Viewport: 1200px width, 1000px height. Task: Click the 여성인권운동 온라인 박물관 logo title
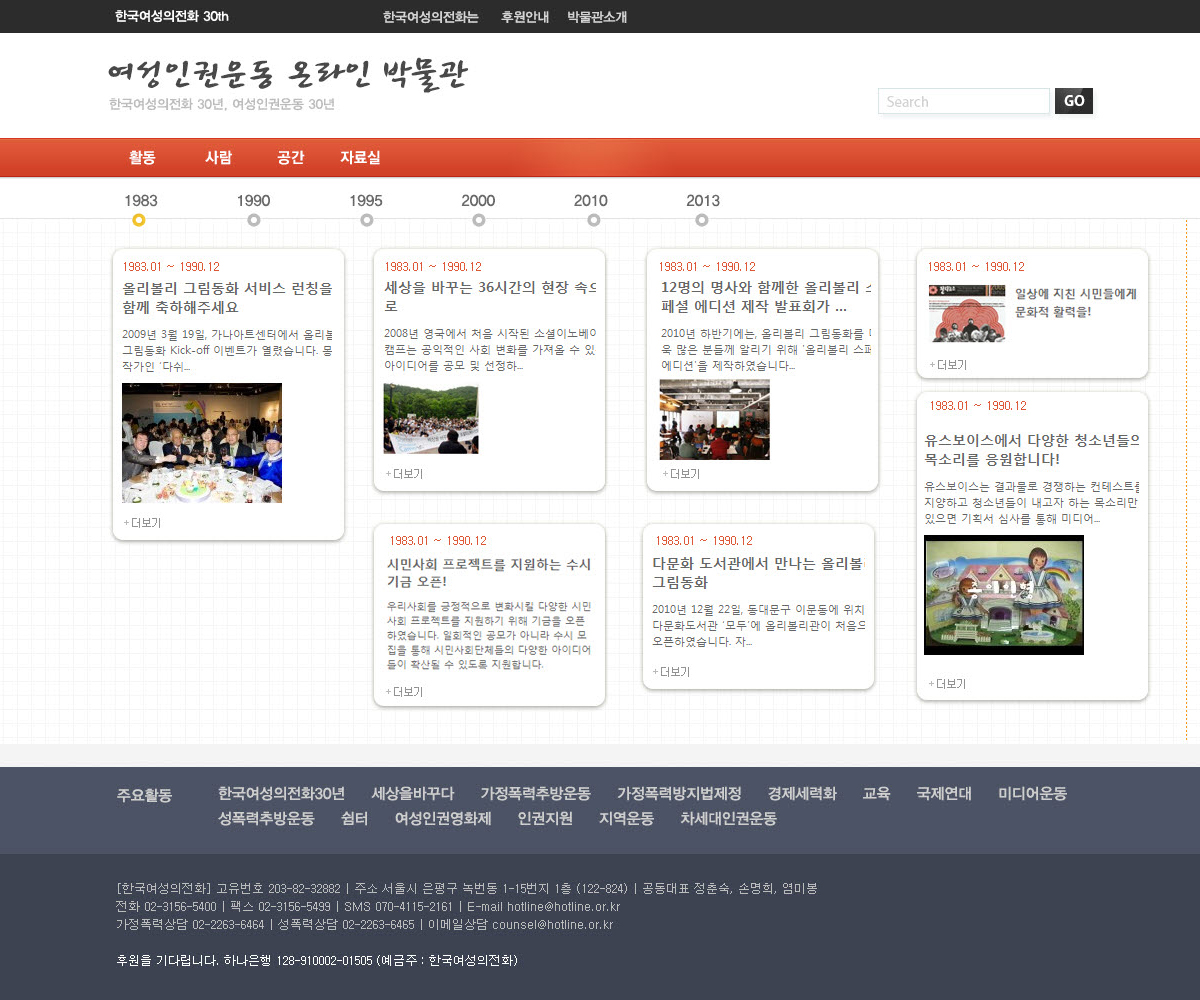pos(287,75)
